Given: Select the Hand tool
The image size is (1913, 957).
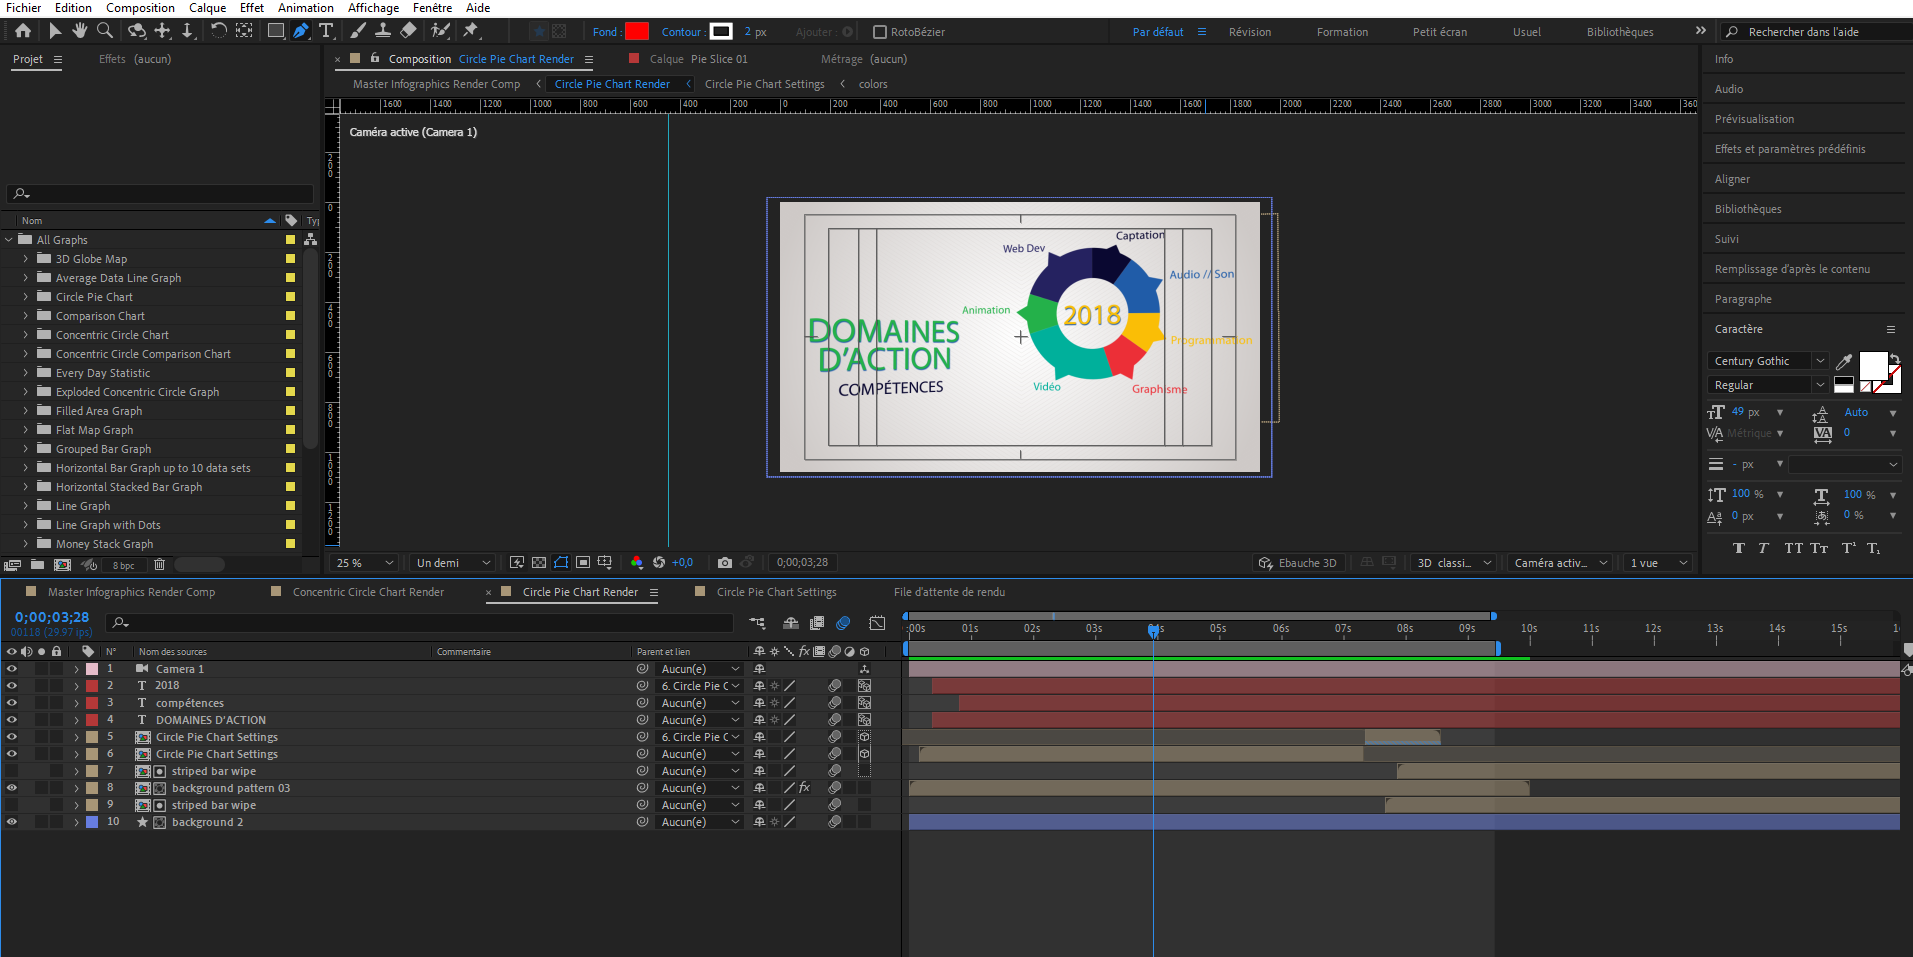Looking at the screenshot, I should click(x=80, y=31).
